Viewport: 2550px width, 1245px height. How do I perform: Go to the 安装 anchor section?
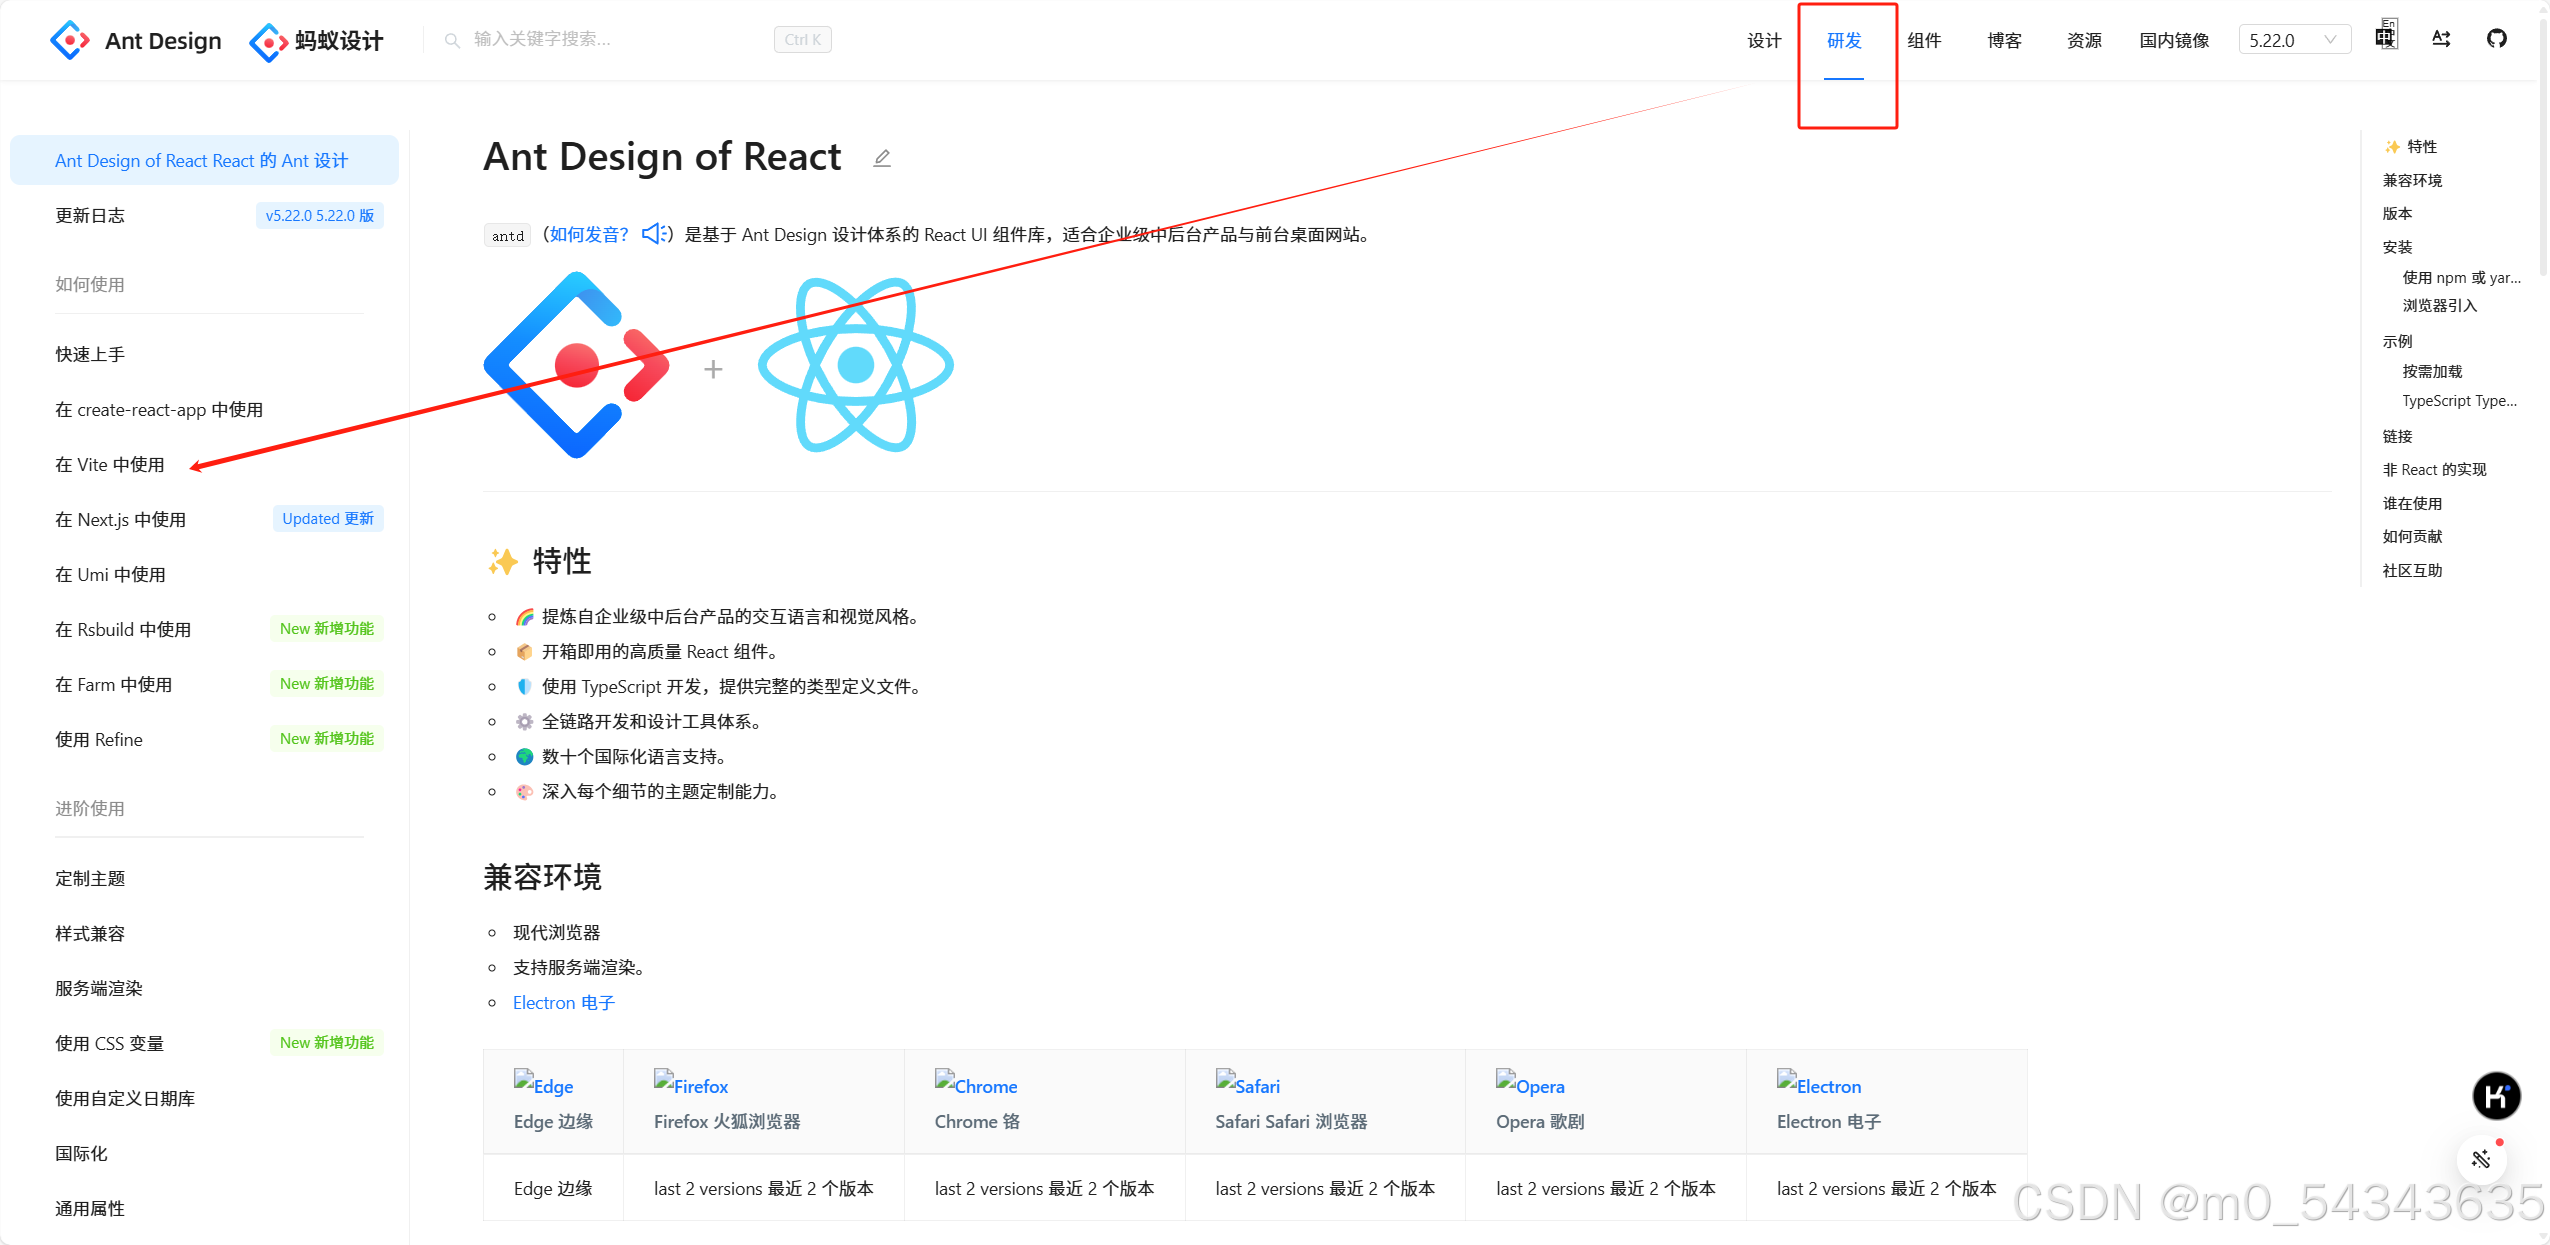click(2397, 247)
